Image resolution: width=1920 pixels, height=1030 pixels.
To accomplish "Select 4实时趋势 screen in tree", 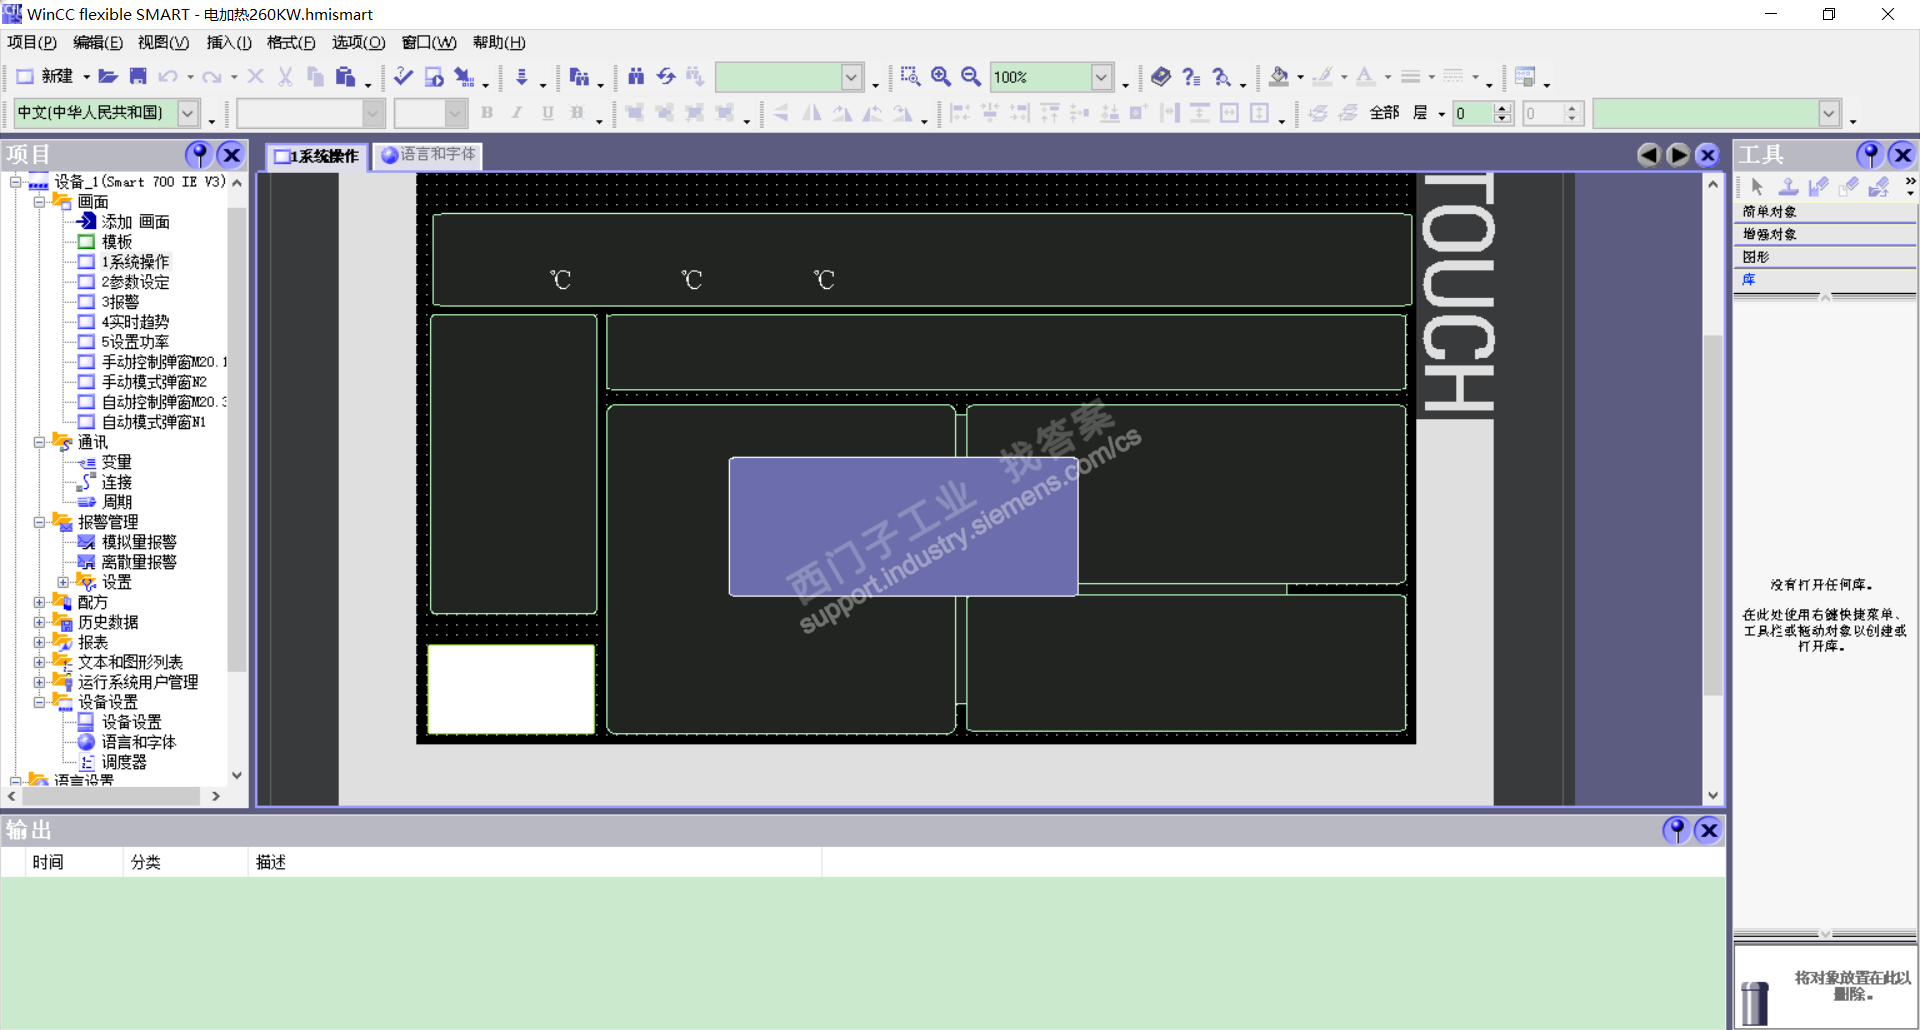I will [x=135, y=322].
